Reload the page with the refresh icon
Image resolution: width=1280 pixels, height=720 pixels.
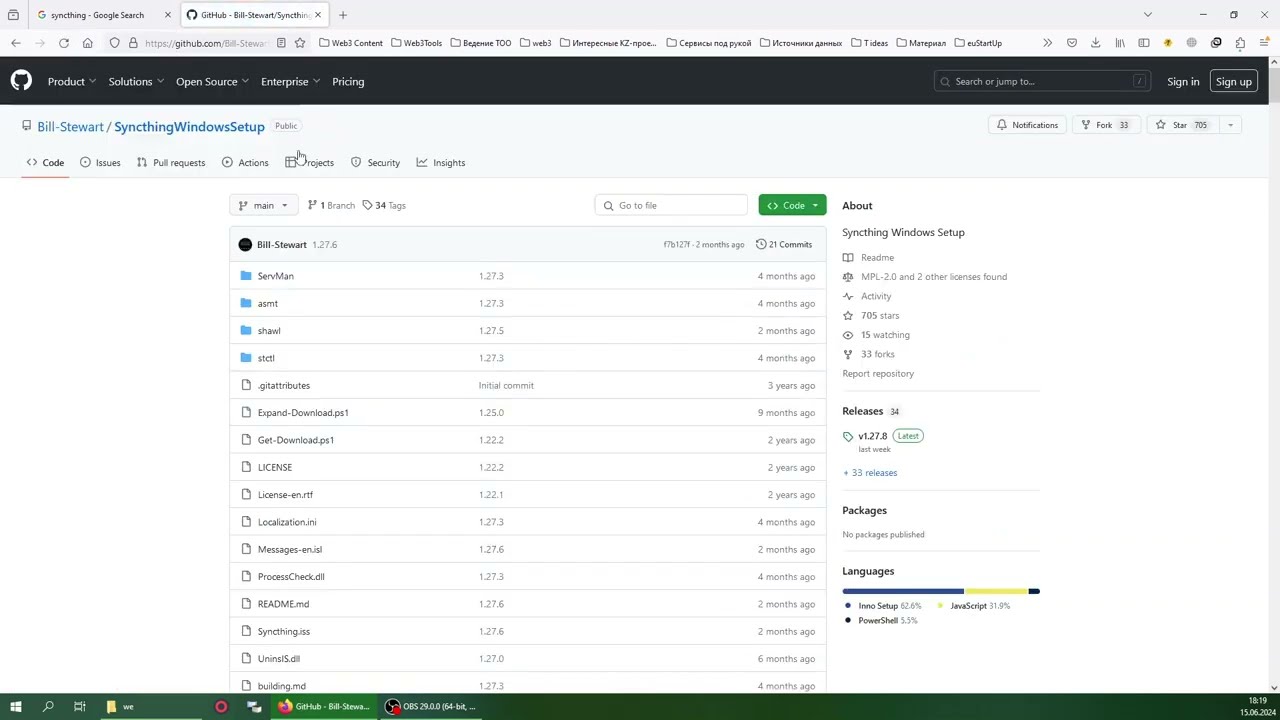tap(64, 43)
